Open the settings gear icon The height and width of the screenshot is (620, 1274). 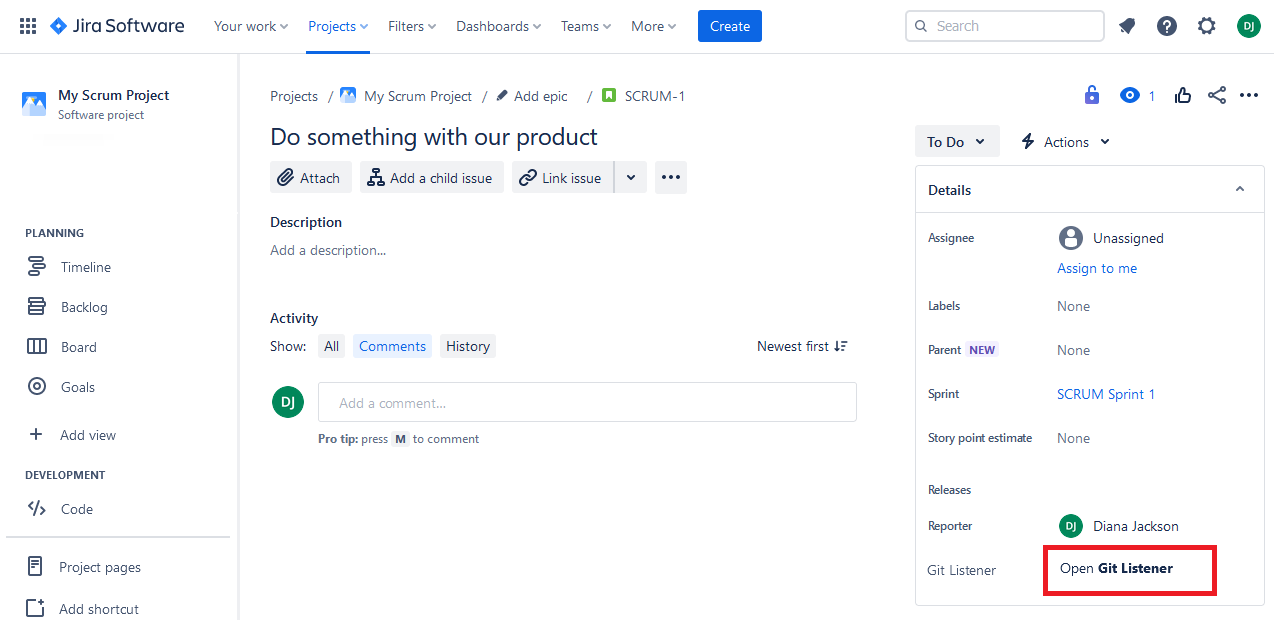[1207, 26]
